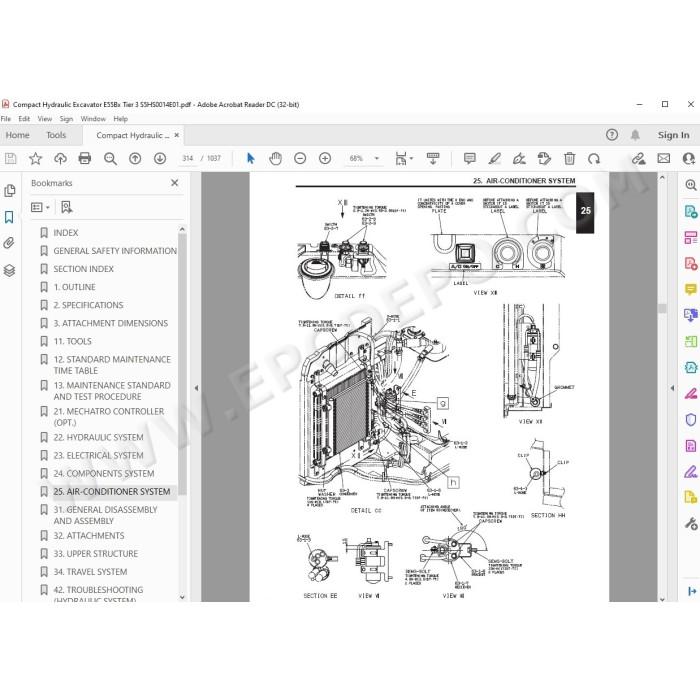
Task: Select the Highlight text pen tool
Action: (495, 158)
